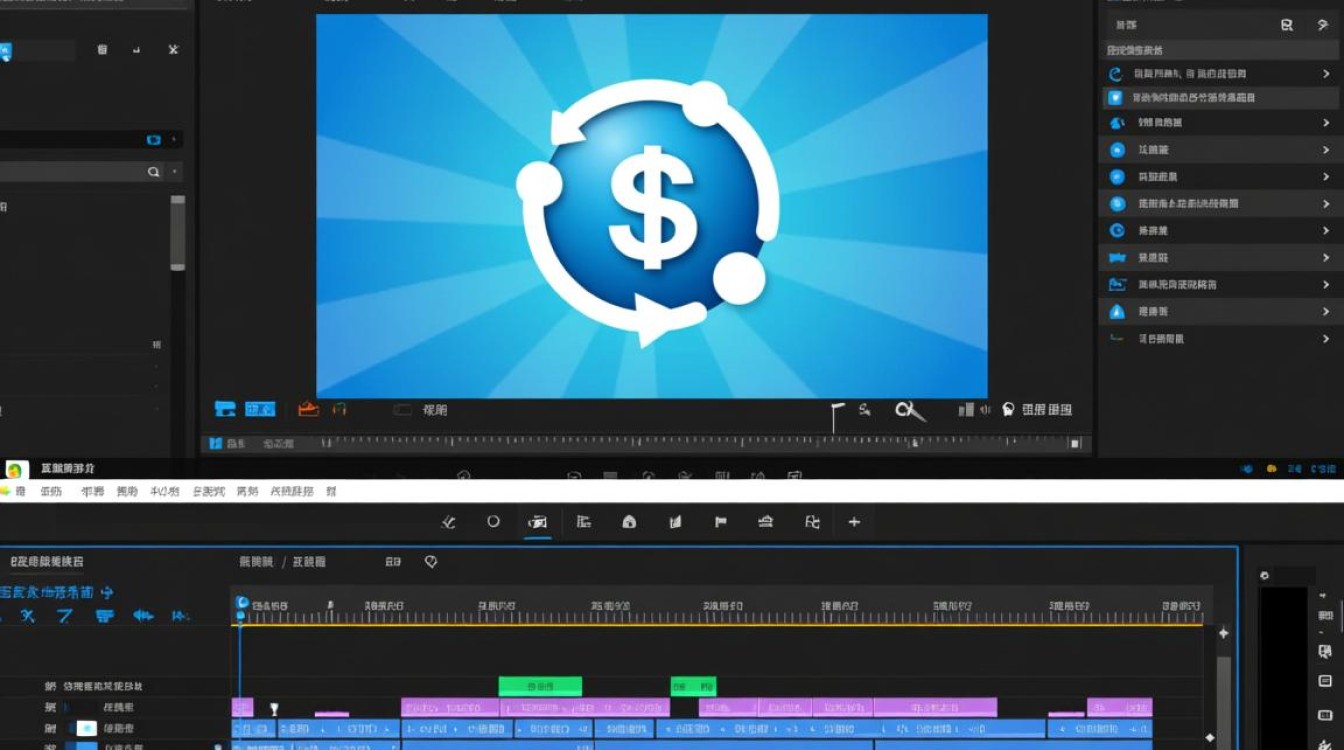Click the book-shaped icon left of the flag icon
Screen dimensions: 1344x750
675,522
